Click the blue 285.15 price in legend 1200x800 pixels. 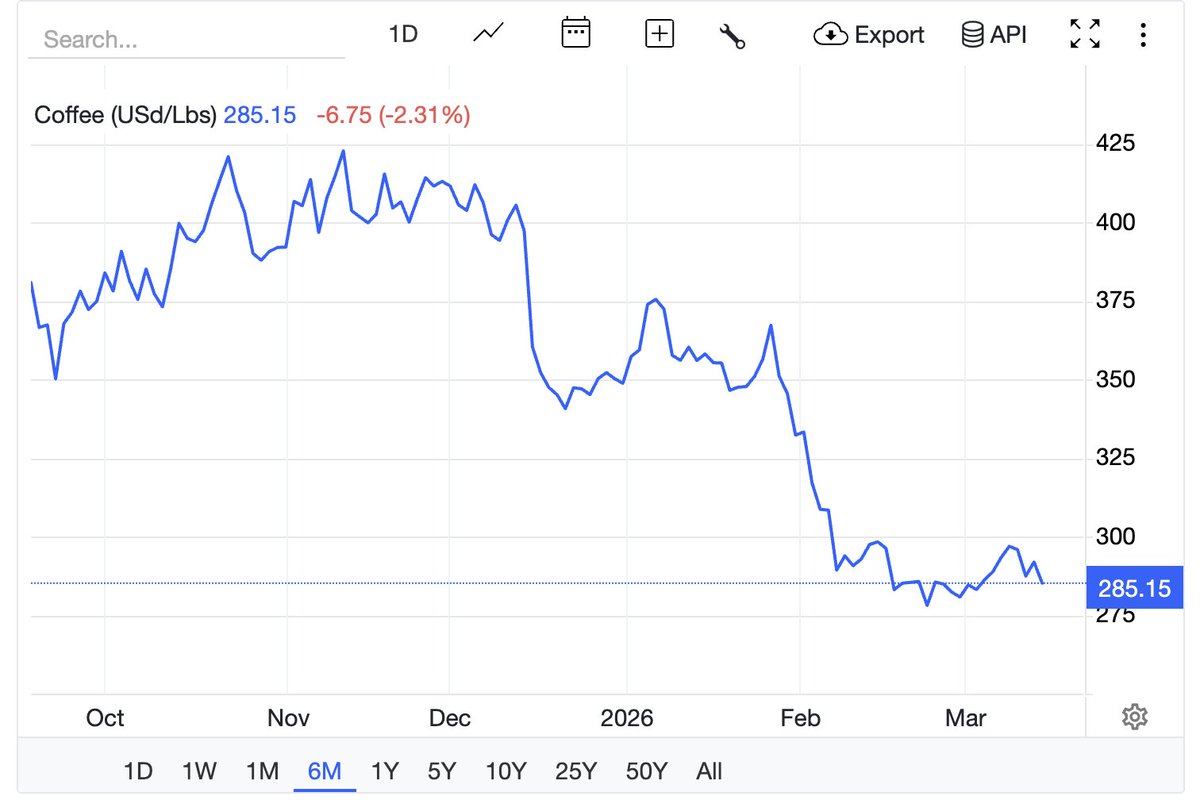click(260, 115)
